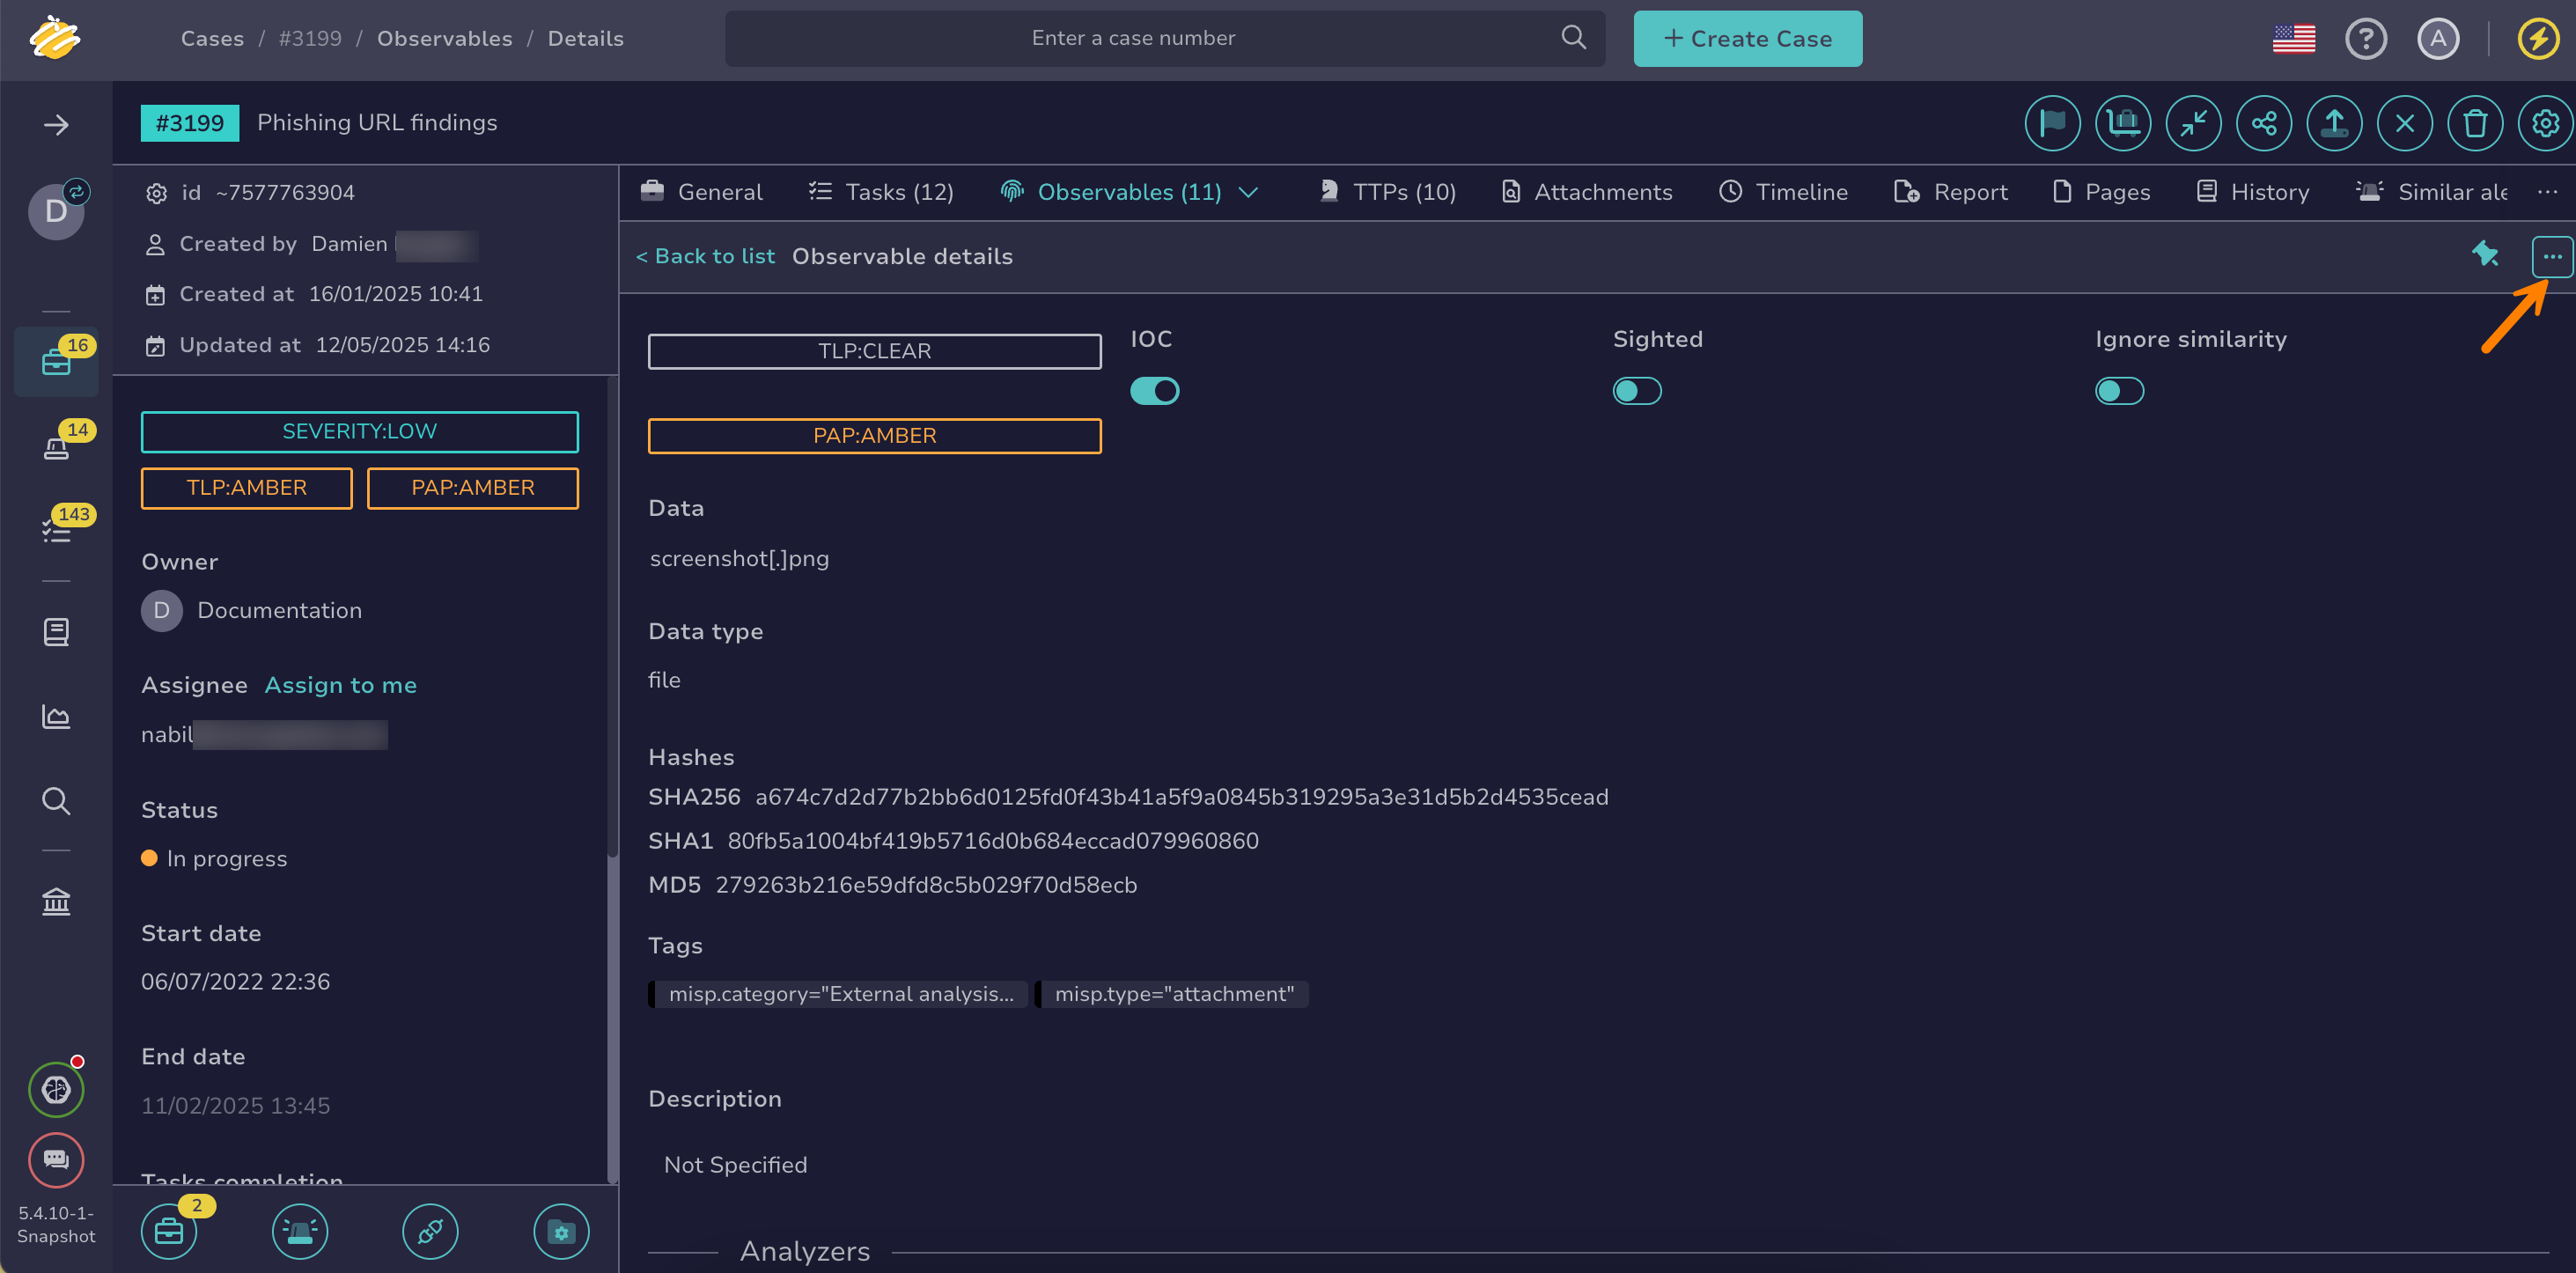Open the dashboards chart icon in sidebar
Image resolution: width=2576 pixels, height=1273 pixels.
pos(56,716)
